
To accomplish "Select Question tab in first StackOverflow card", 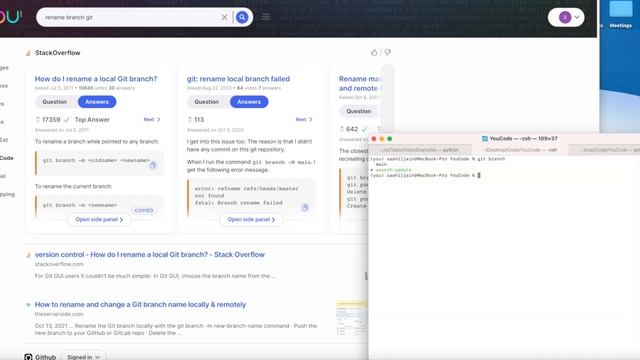I will tap(54, 102).
